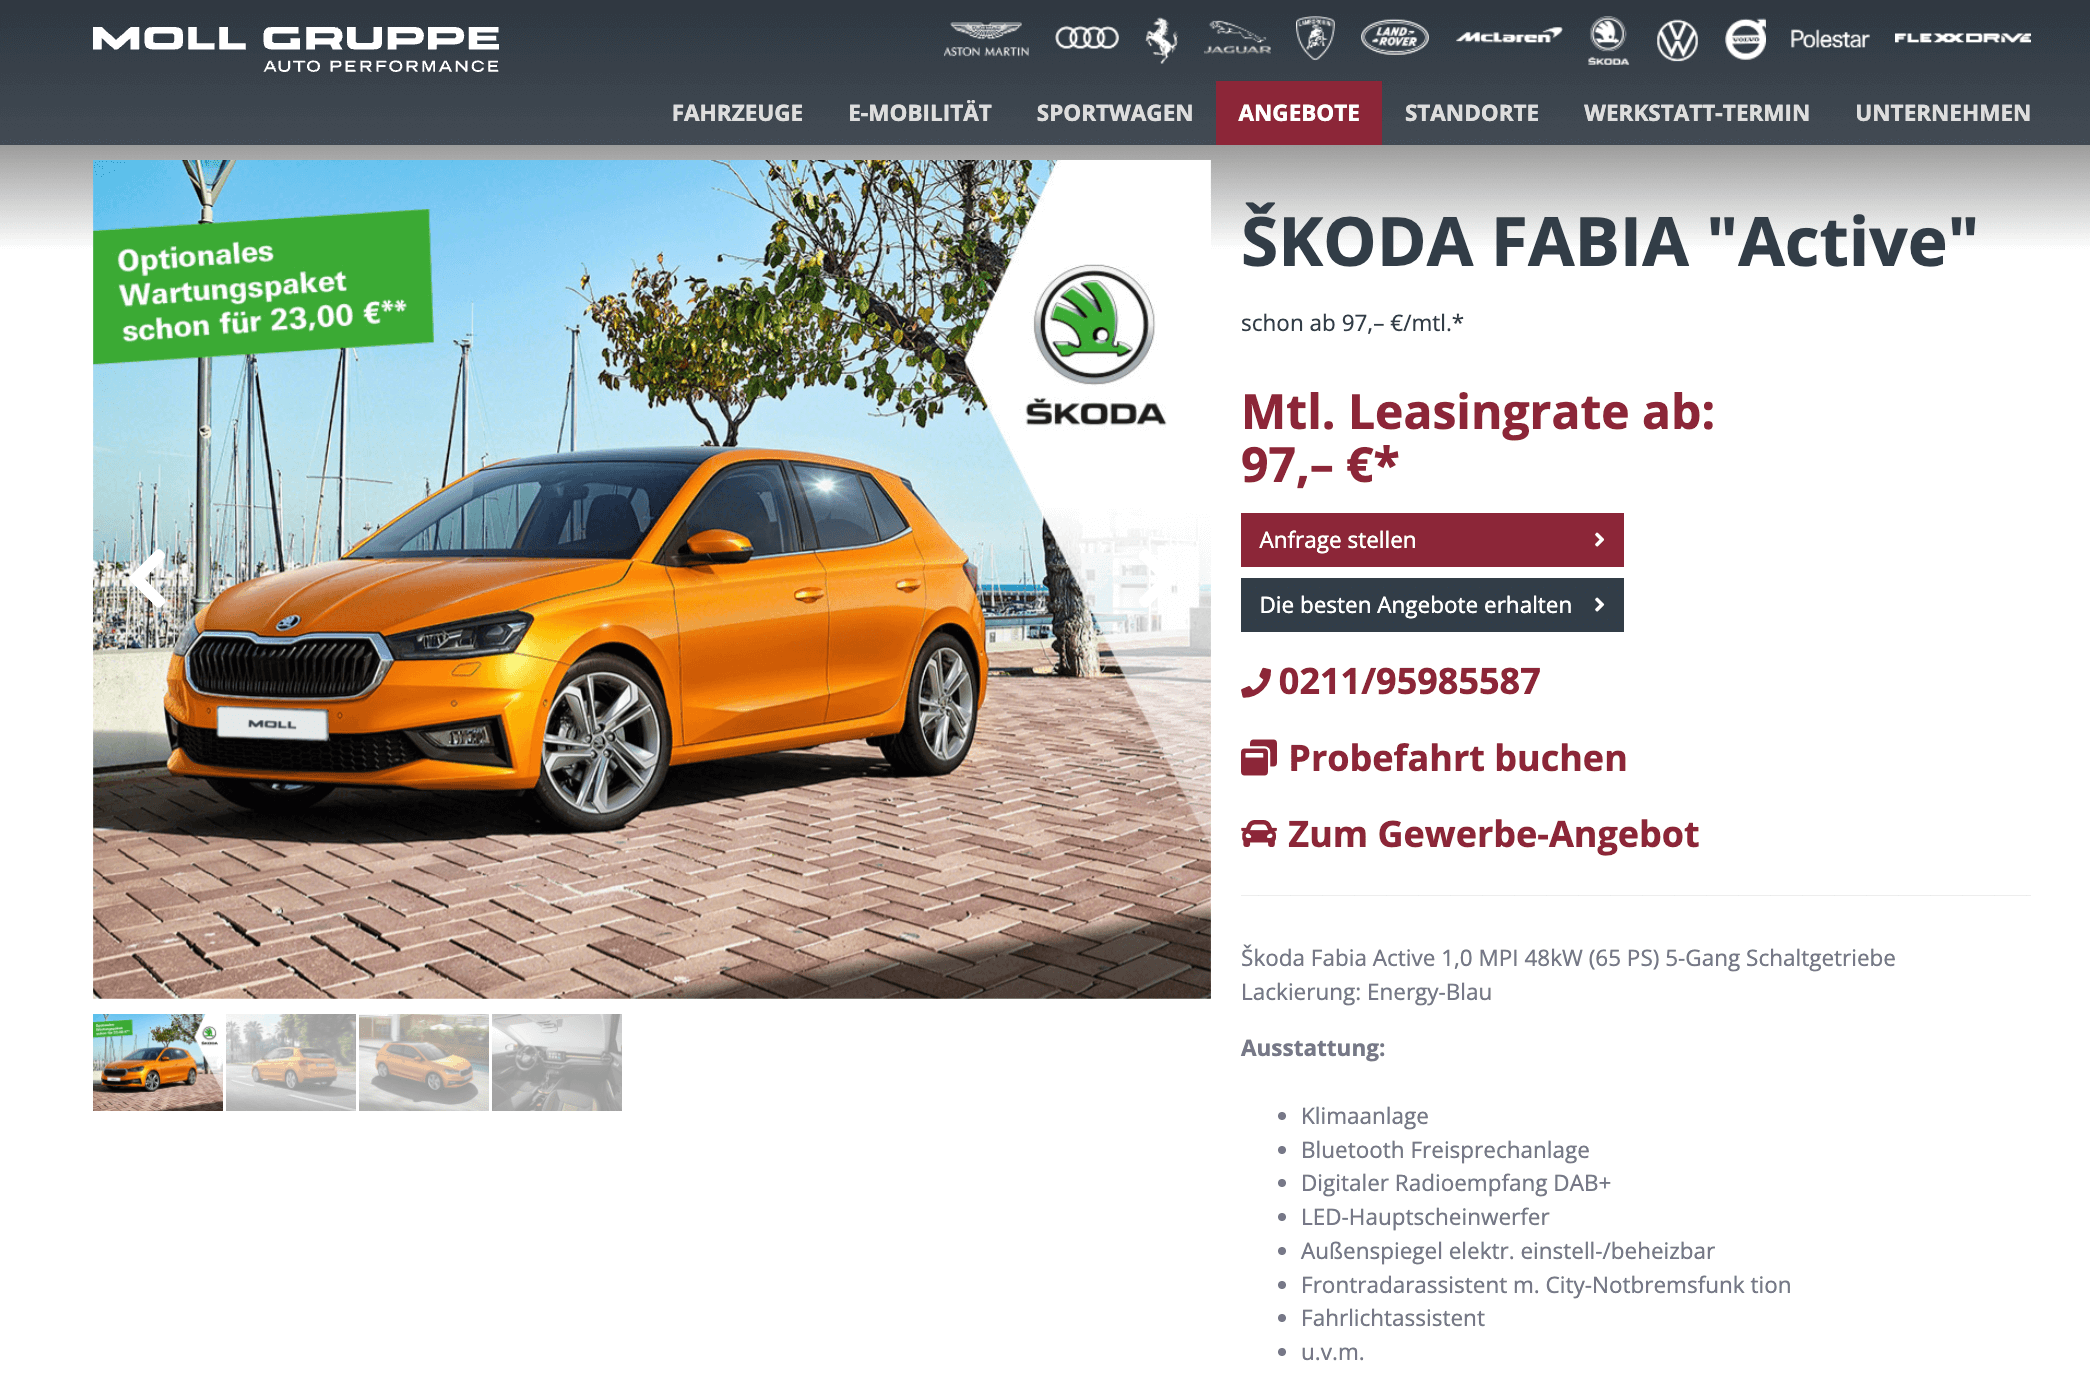Open the Probefahrt buchen link
The image size is (2090, 1390).
1457,758
